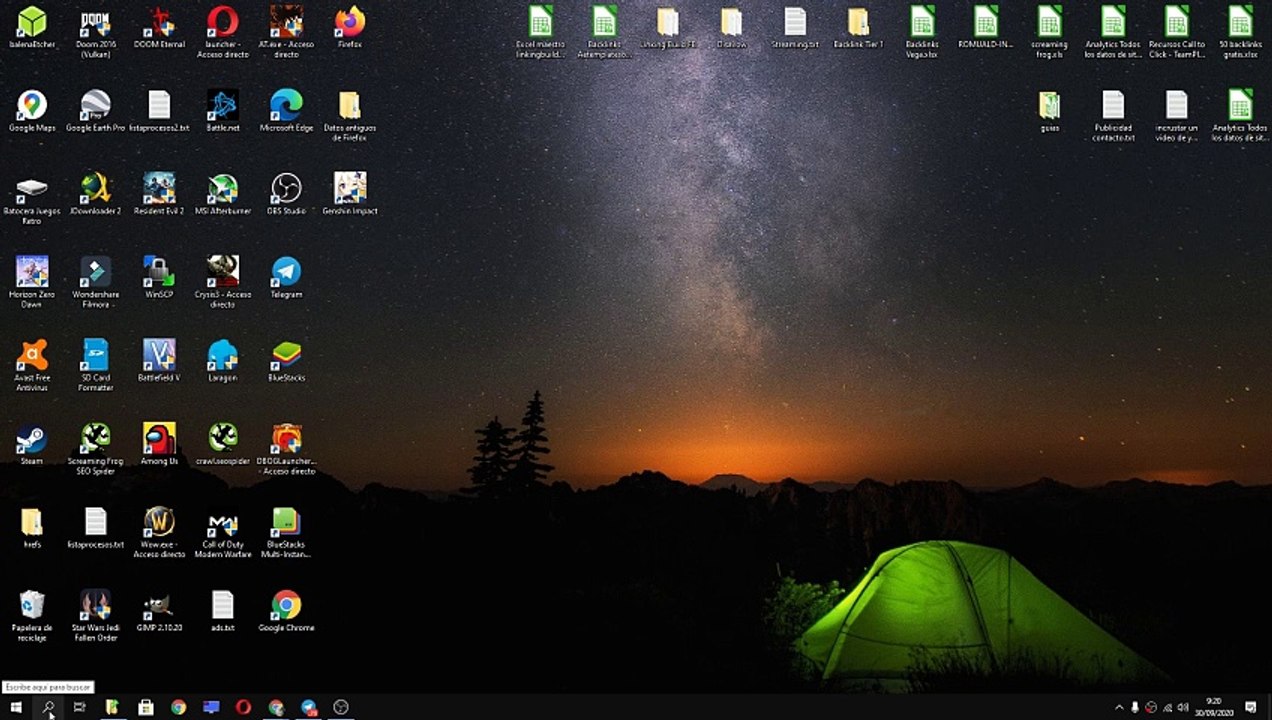Select the Laragon shortcut
The height and width of the screenshot is (720, 1272).
(x=222, y=360)
